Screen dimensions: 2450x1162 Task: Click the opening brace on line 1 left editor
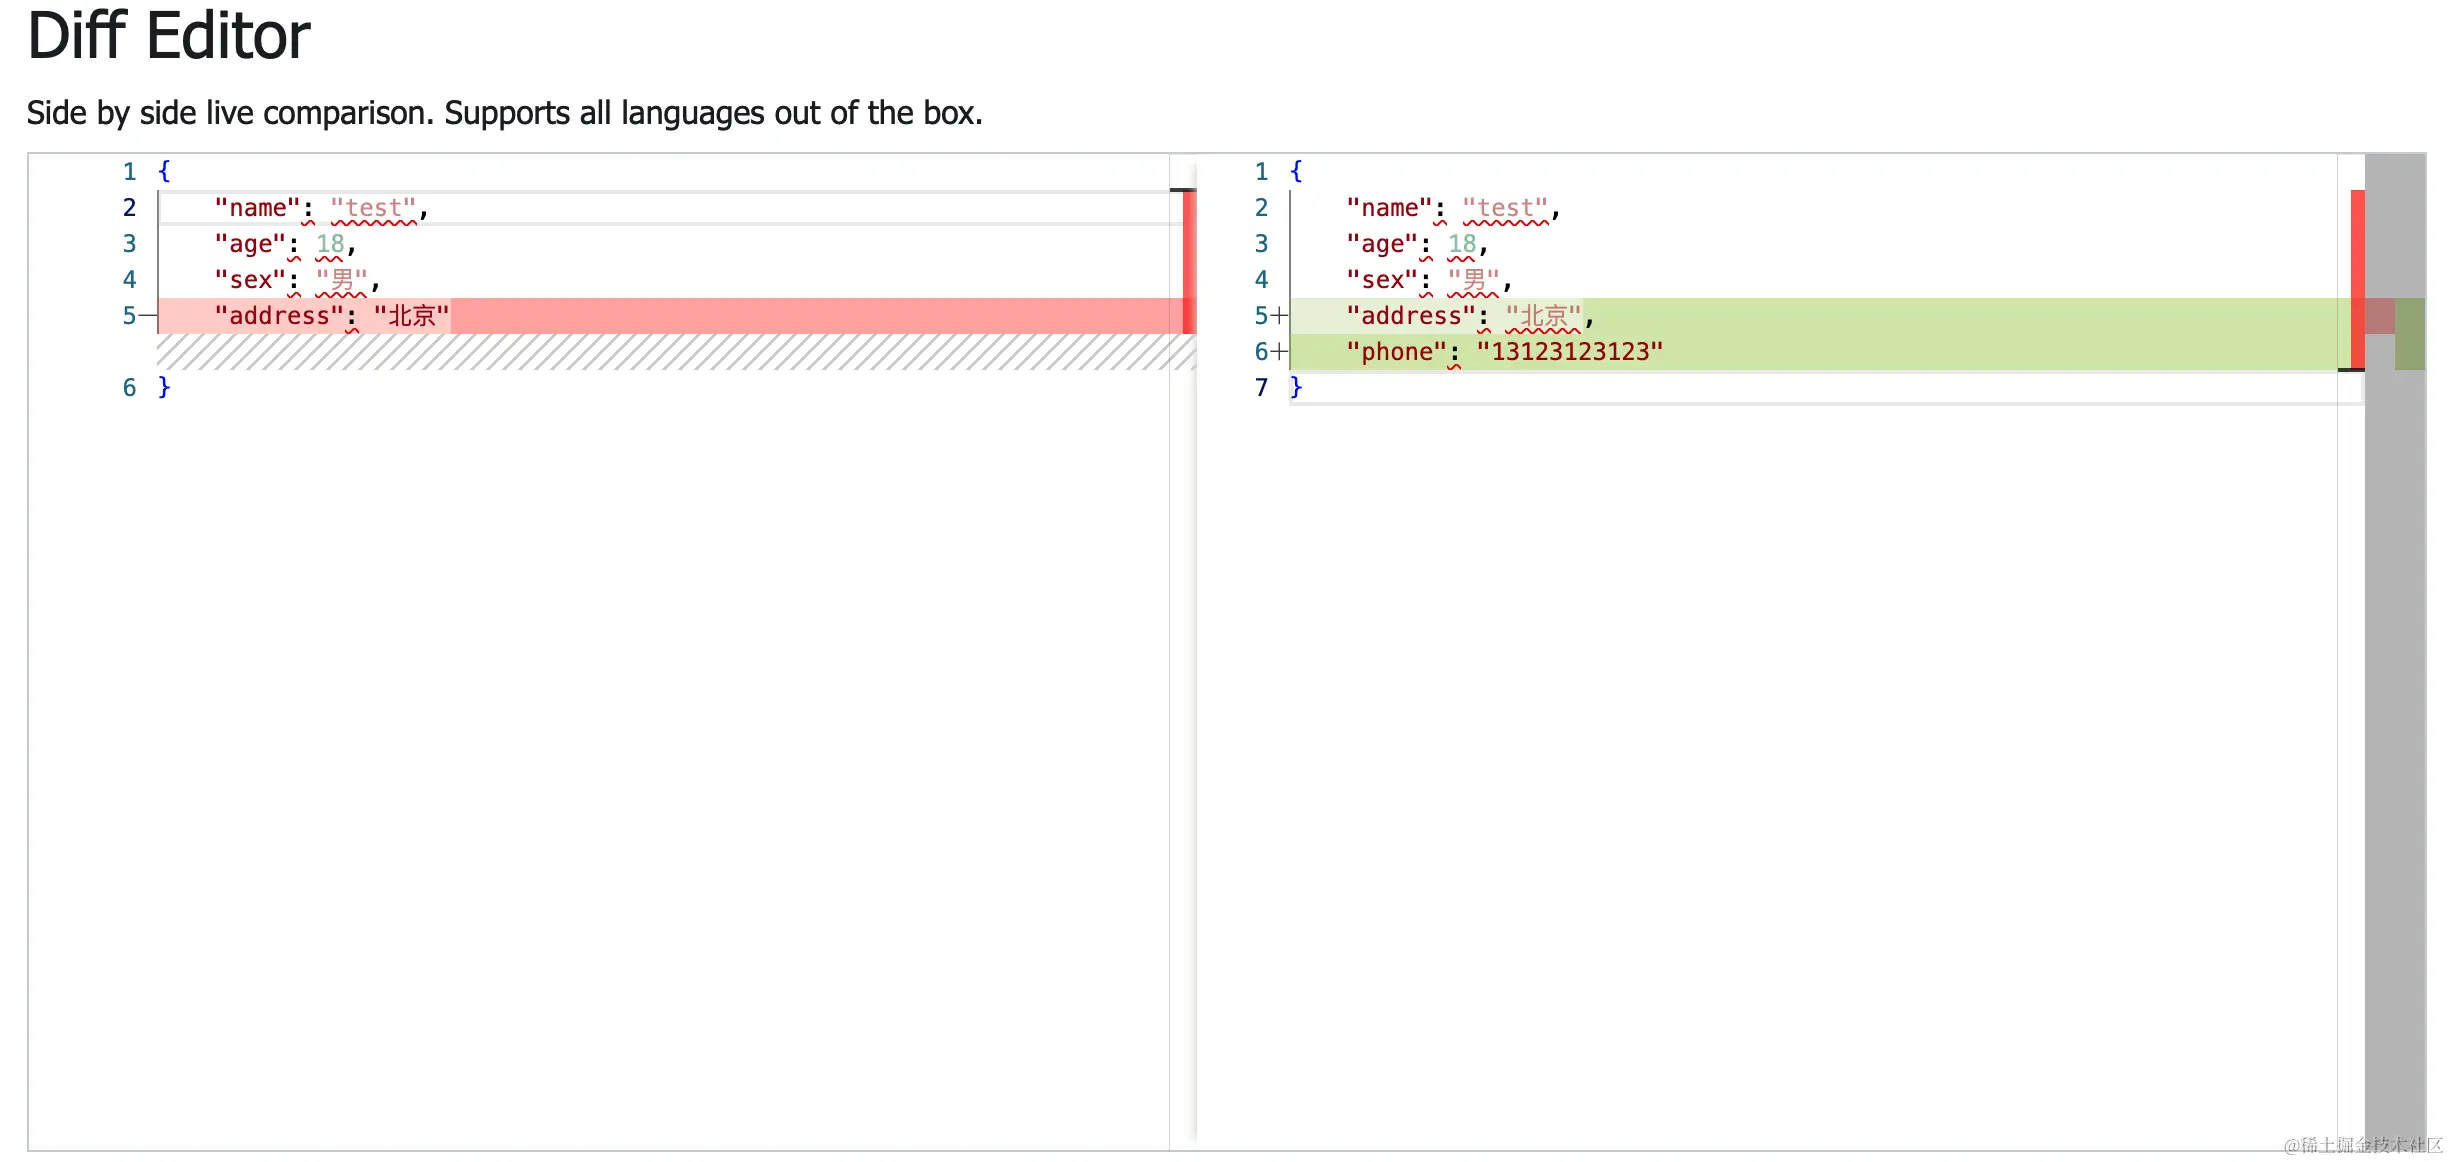164,171
